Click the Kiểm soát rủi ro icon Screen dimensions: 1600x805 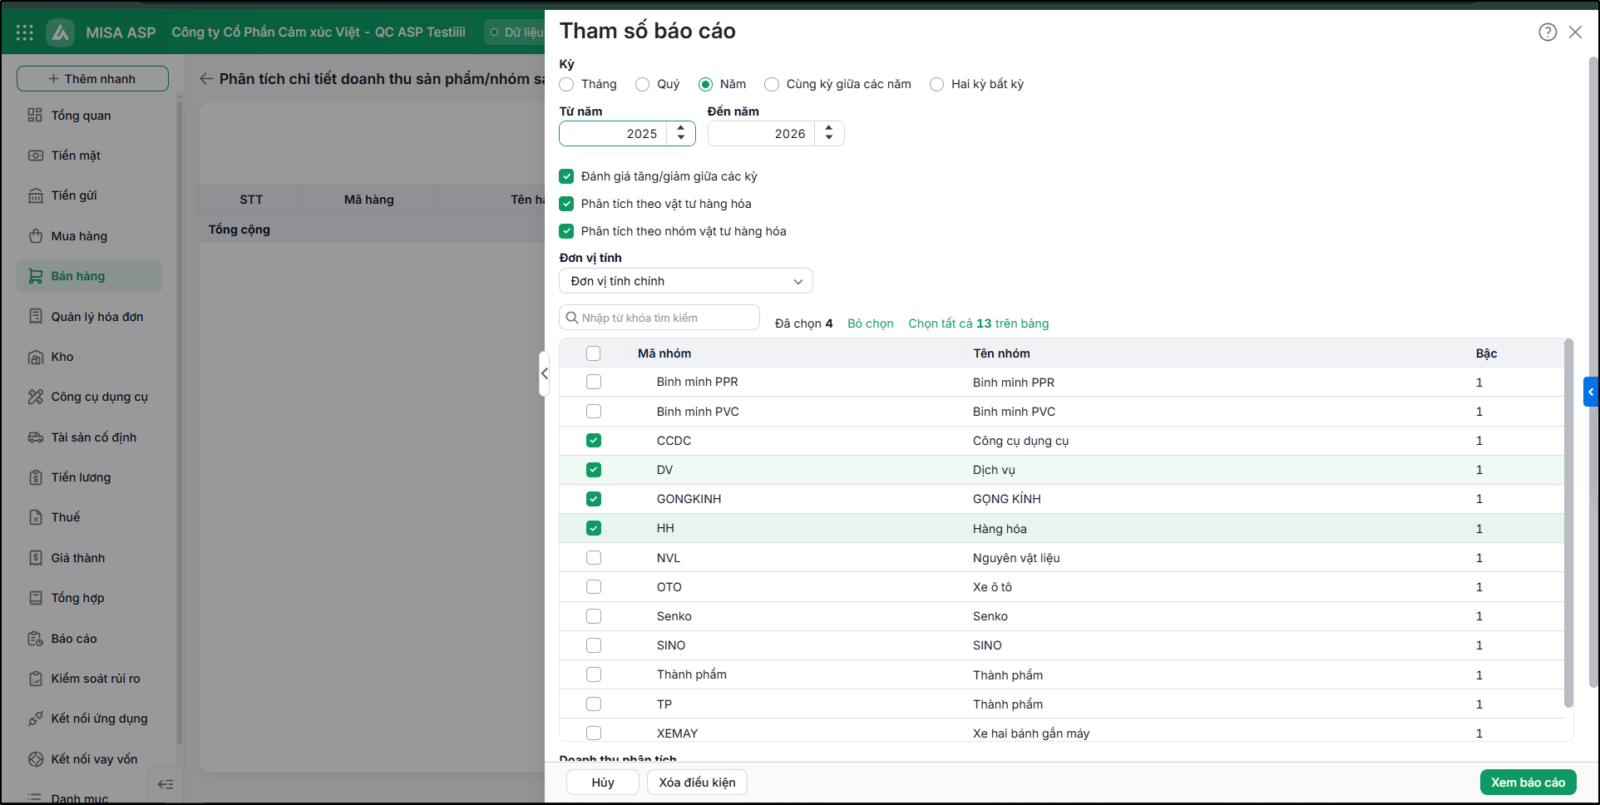(x=35, y=678)
